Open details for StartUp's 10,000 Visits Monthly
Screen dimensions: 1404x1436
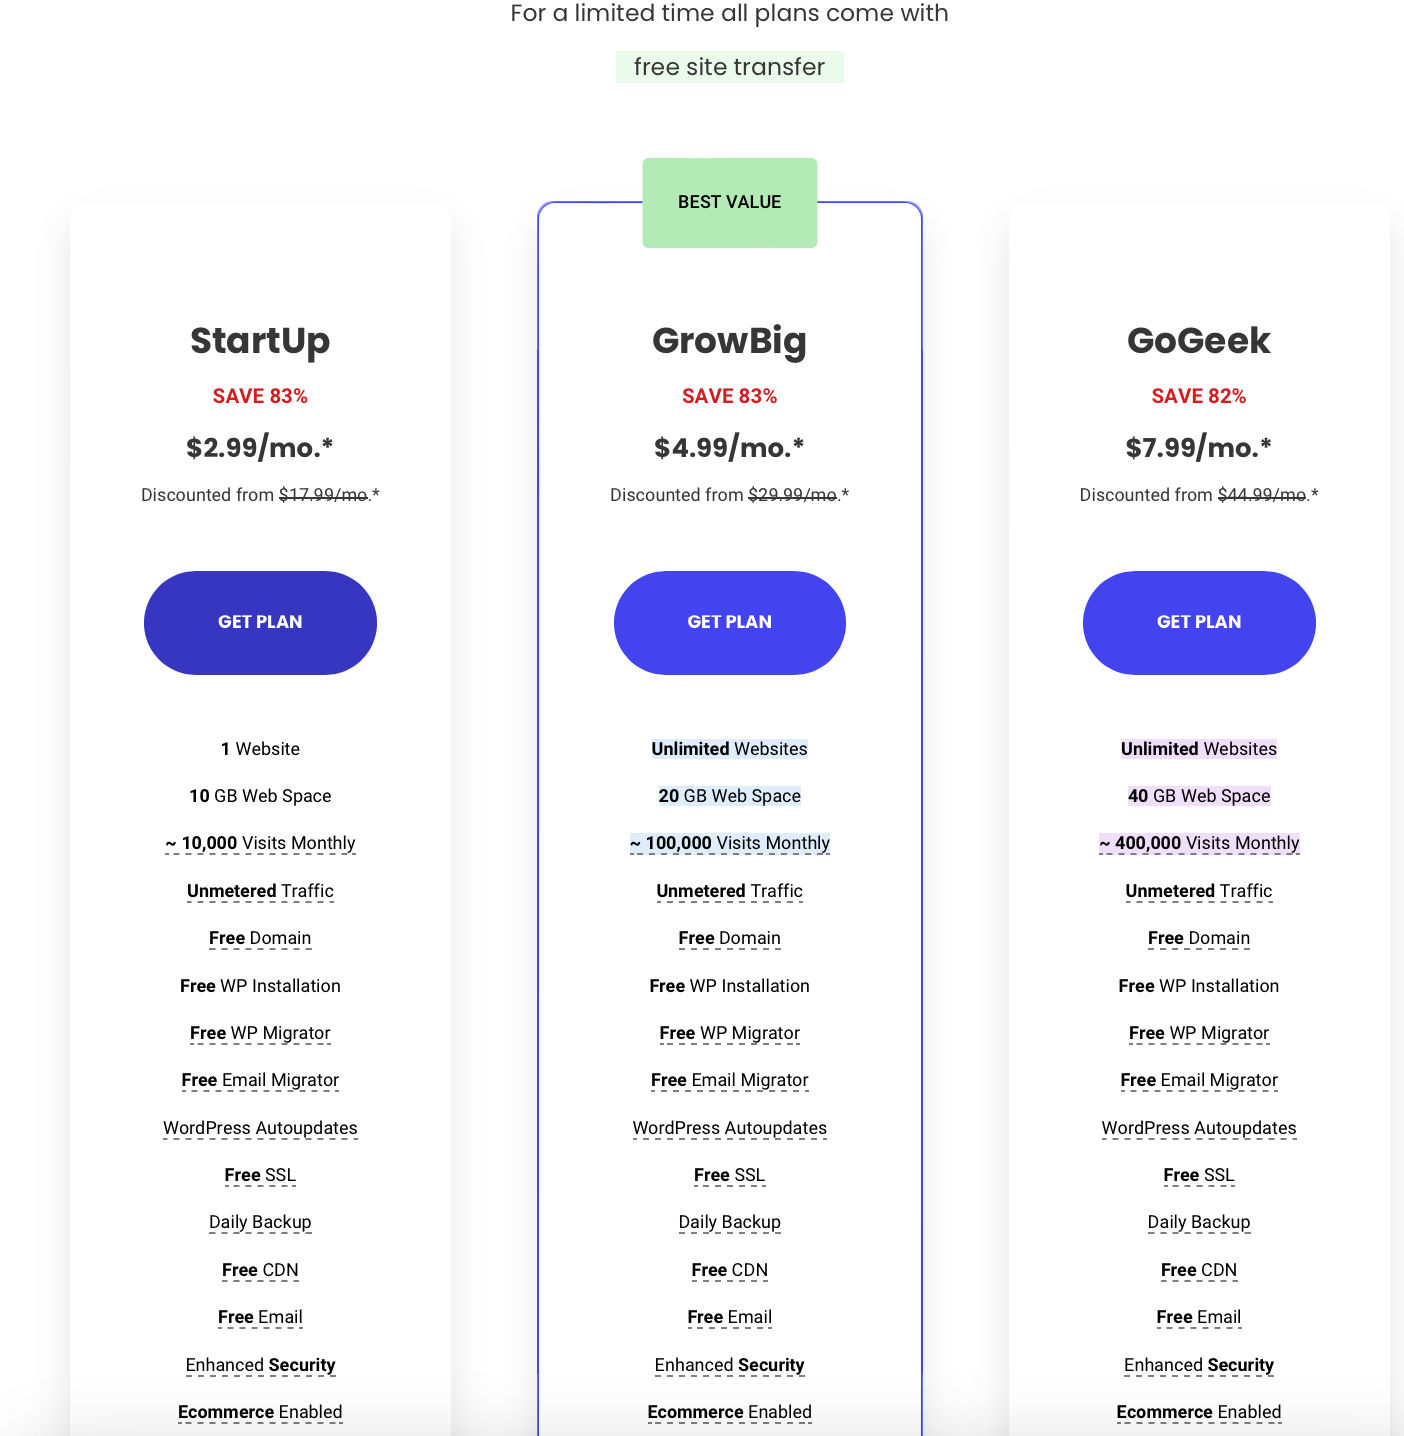(260, 843)
